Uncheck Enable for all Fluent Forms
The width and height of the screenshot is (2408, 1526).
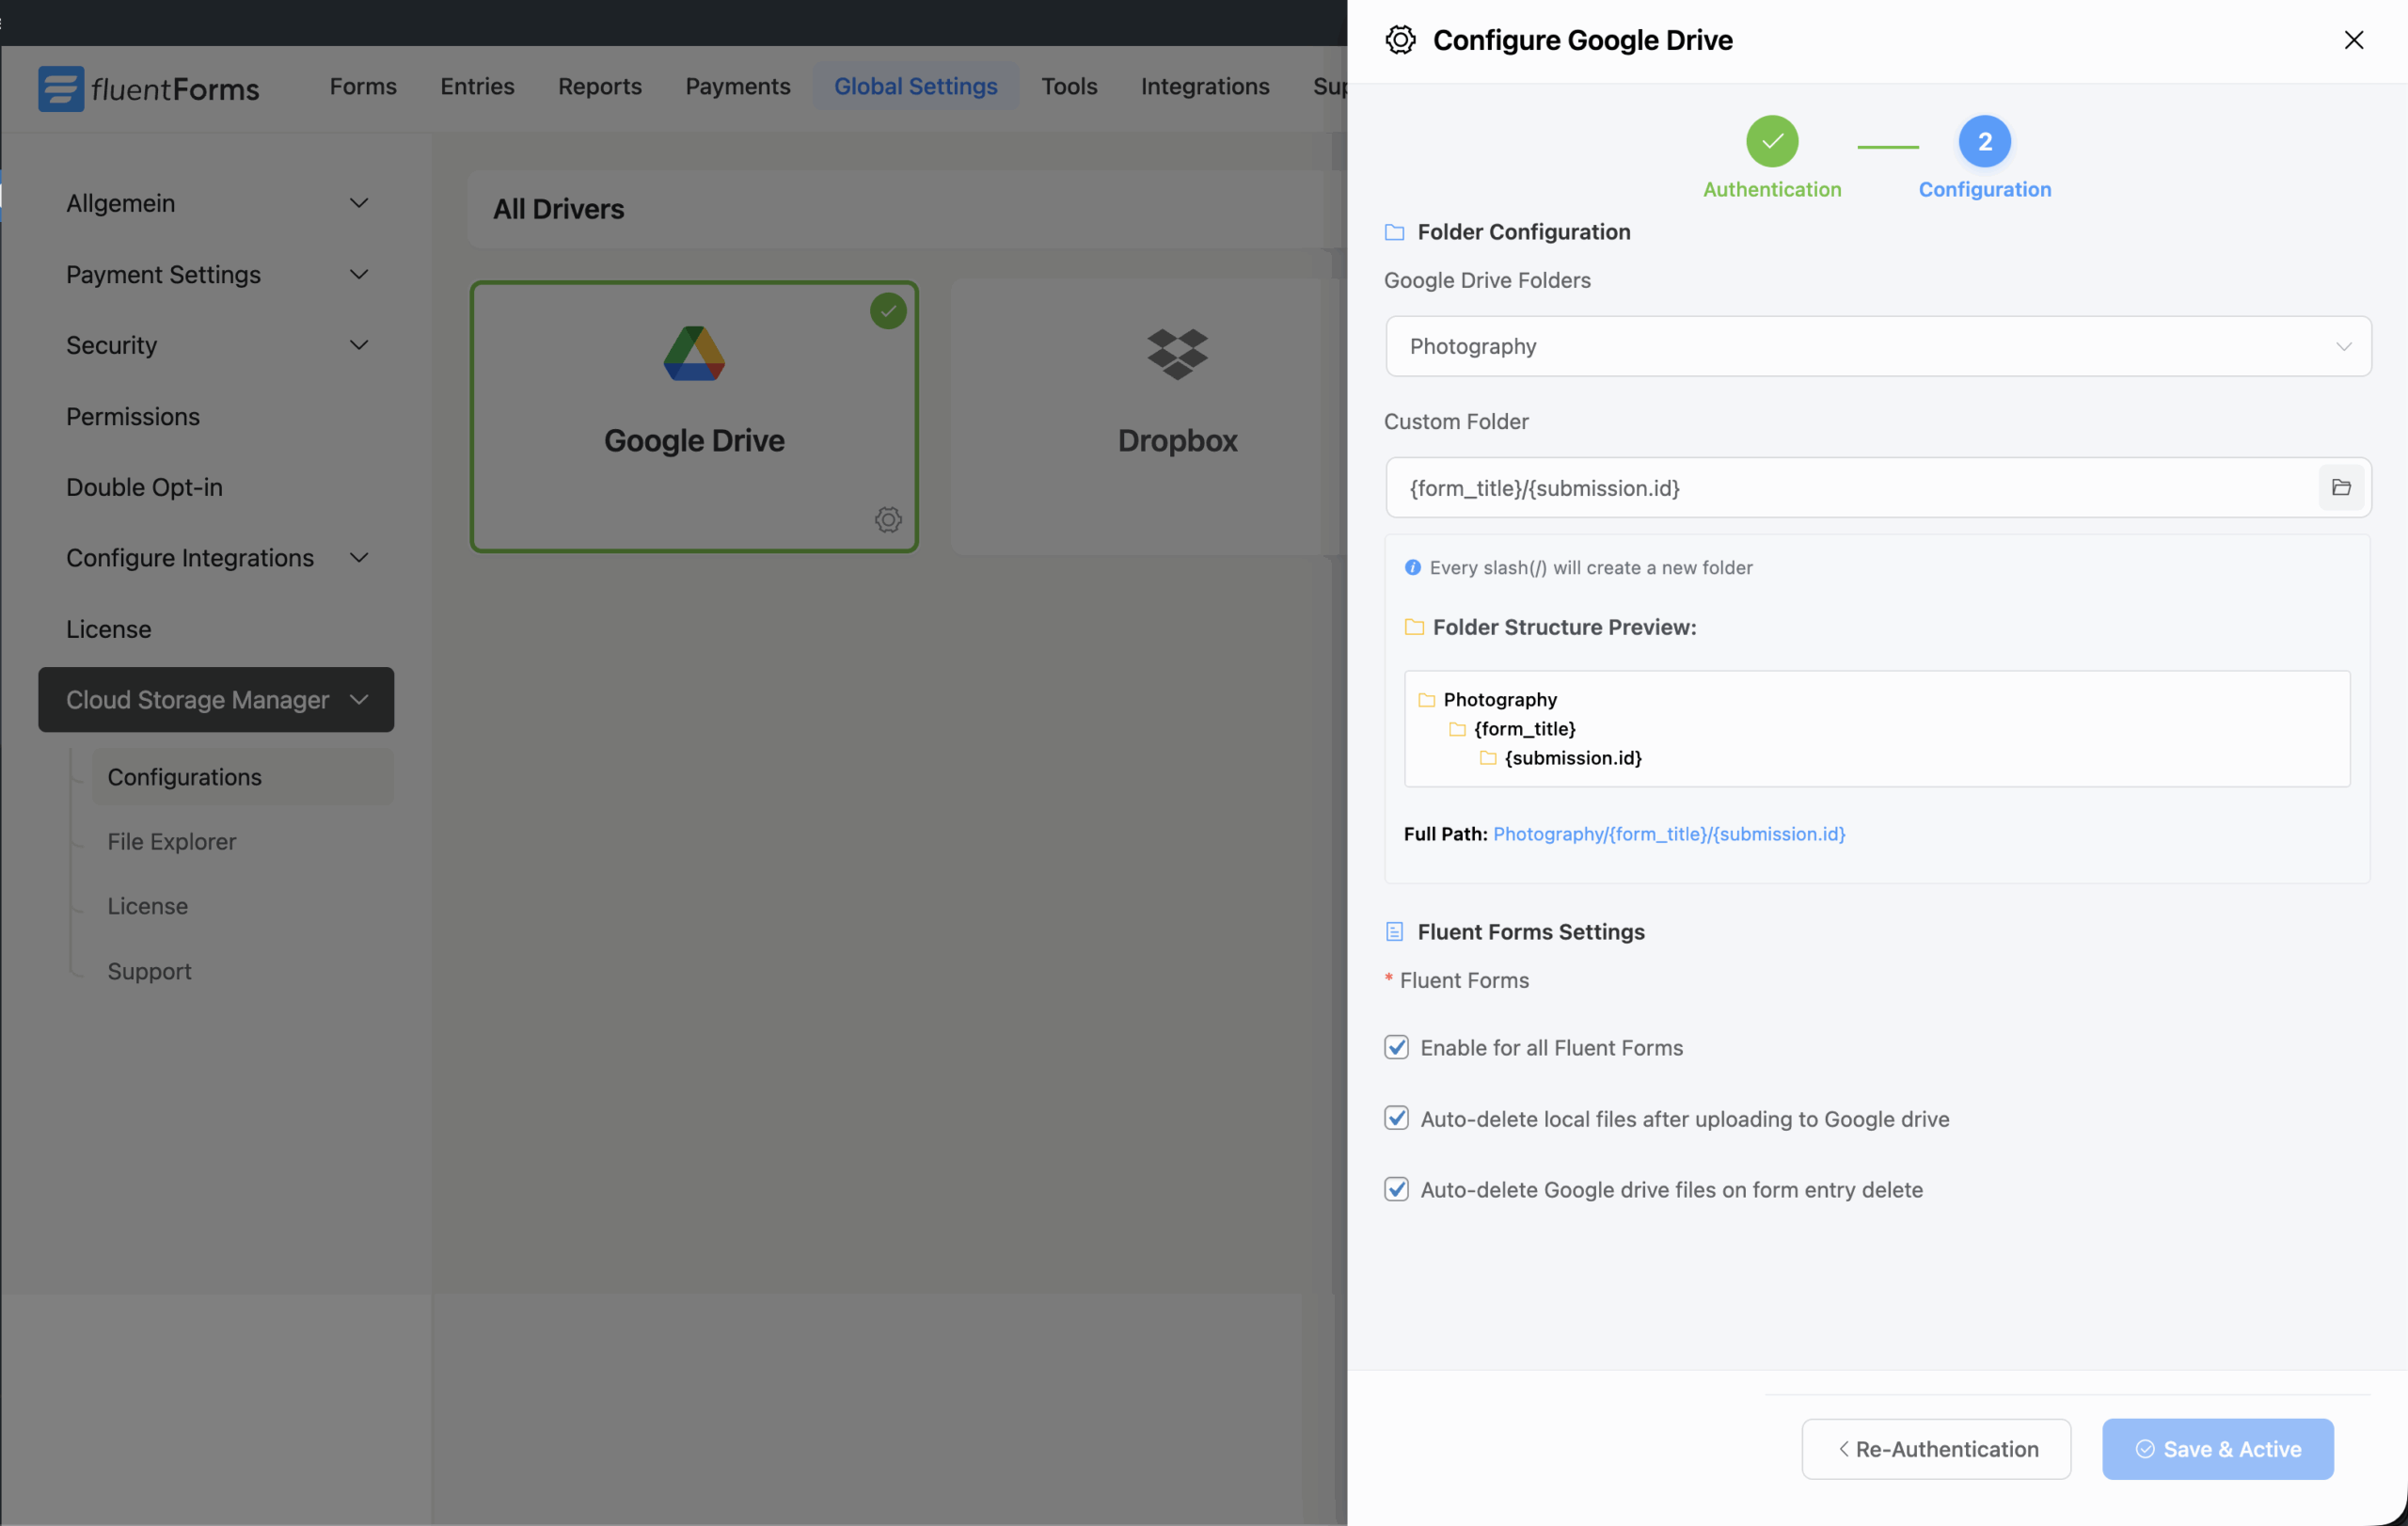coord(1396,1047)
